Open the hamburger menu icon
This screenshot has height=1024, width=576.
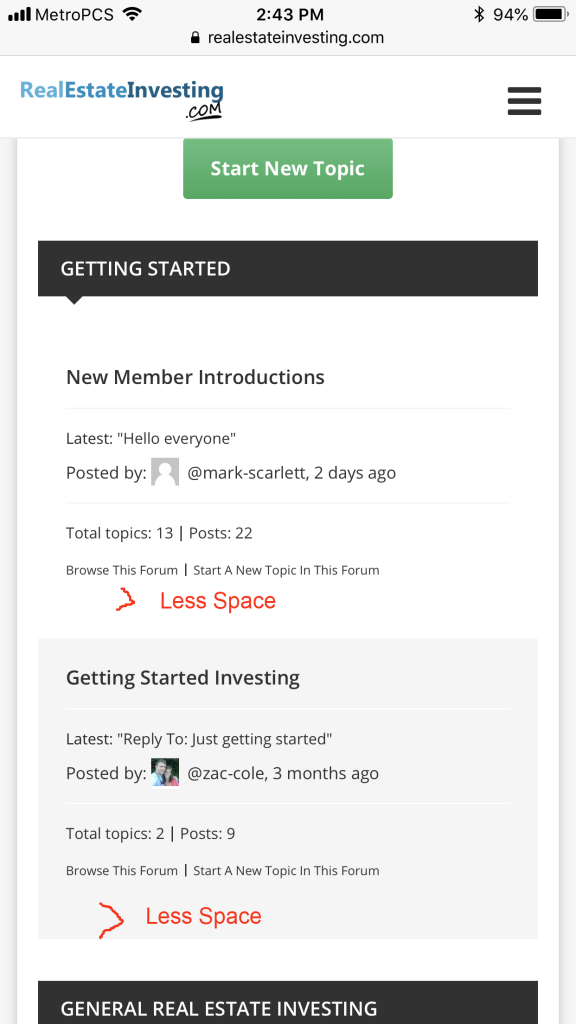coord(524,101)
